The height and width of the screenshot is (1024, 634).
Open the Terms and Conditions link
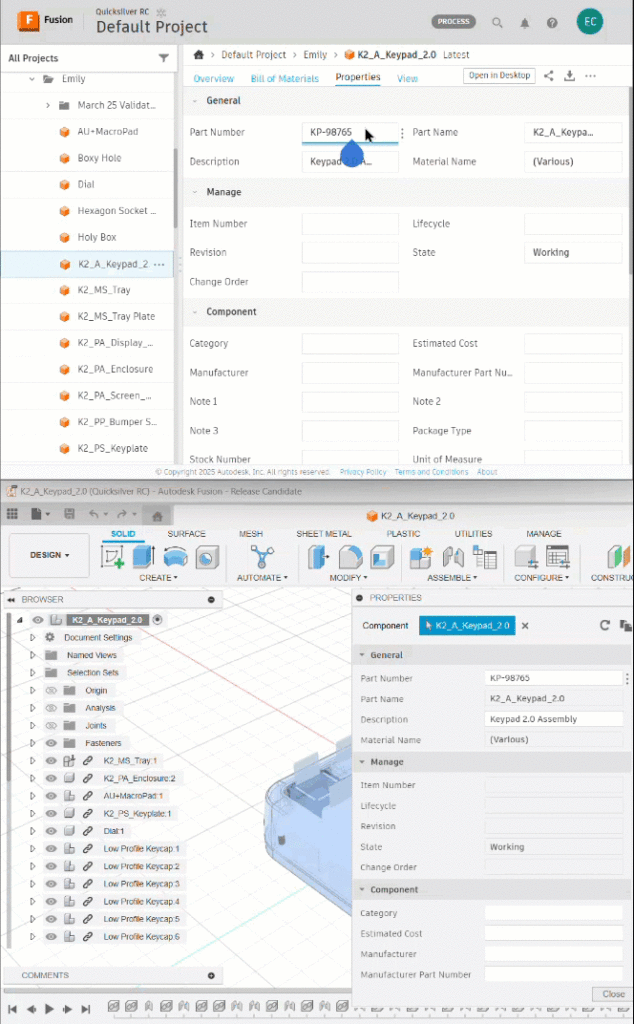(432, 472)
